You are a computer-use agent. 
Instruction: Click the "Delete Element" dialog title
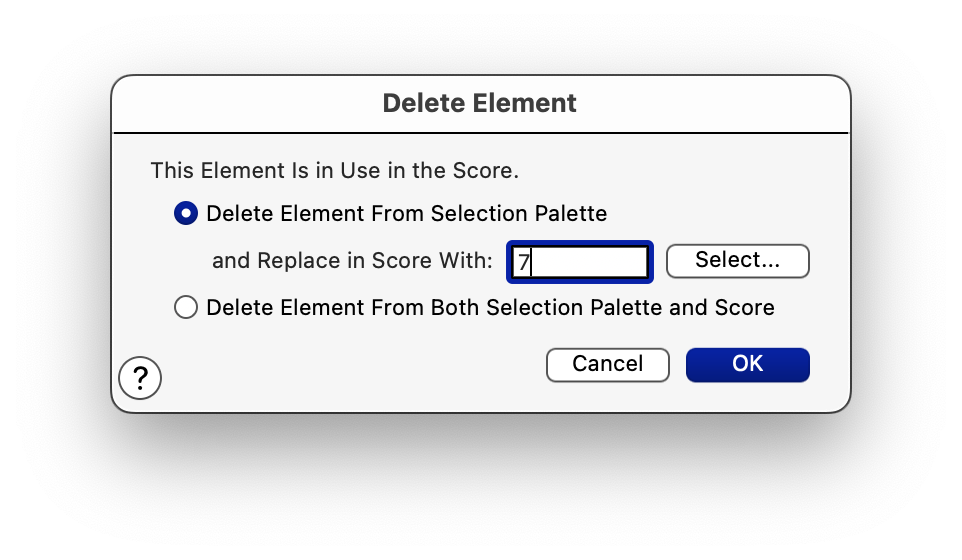pyautogui.click(x=480, y=103)
